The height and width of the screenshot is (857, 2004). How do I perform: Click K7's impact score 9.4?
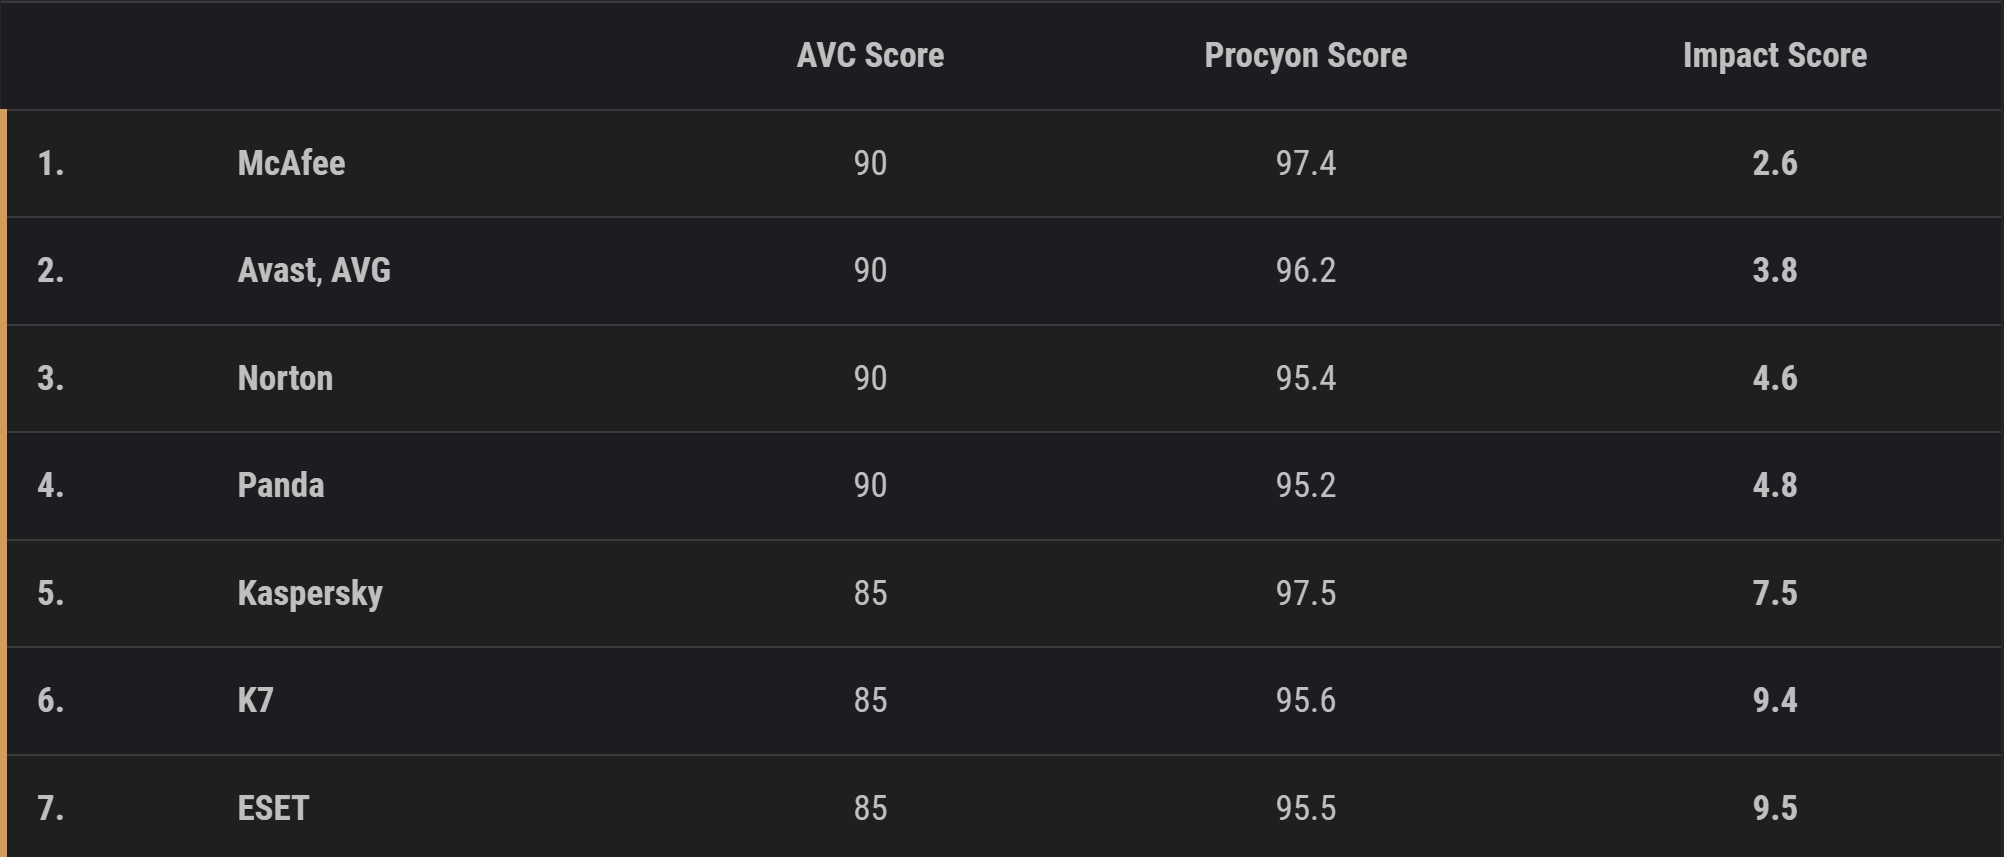[1774, 700]
